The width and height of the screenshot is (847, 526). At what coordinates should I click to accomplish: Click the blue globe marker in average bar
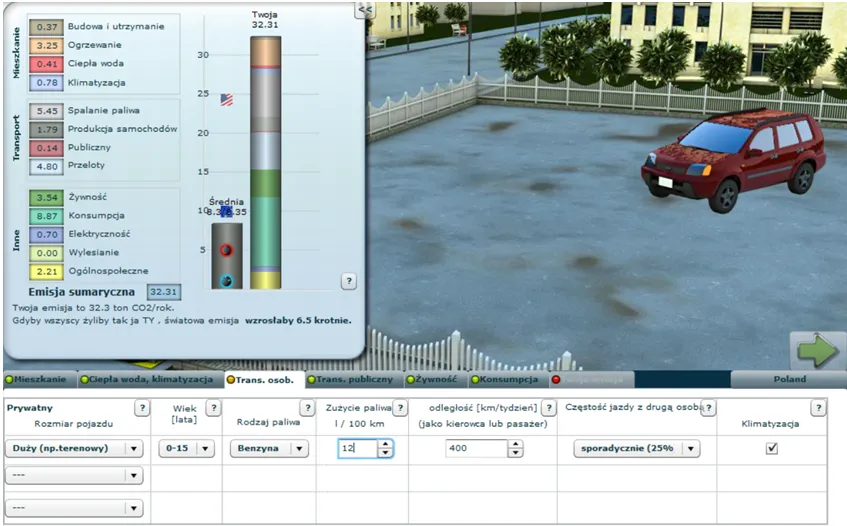click(x=226, y=281)
